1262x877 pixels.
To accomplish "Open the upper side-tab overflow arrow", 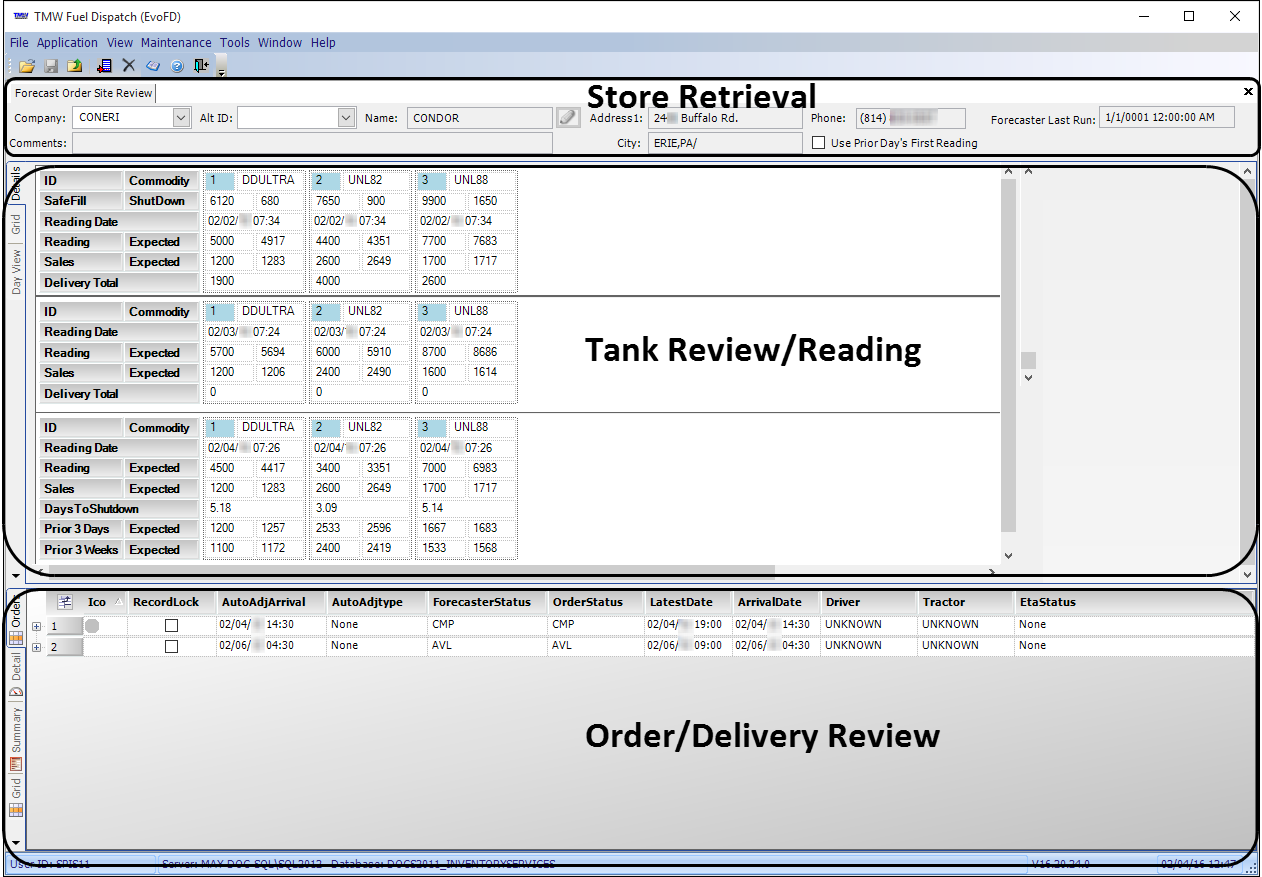I will tap(15, 577).
